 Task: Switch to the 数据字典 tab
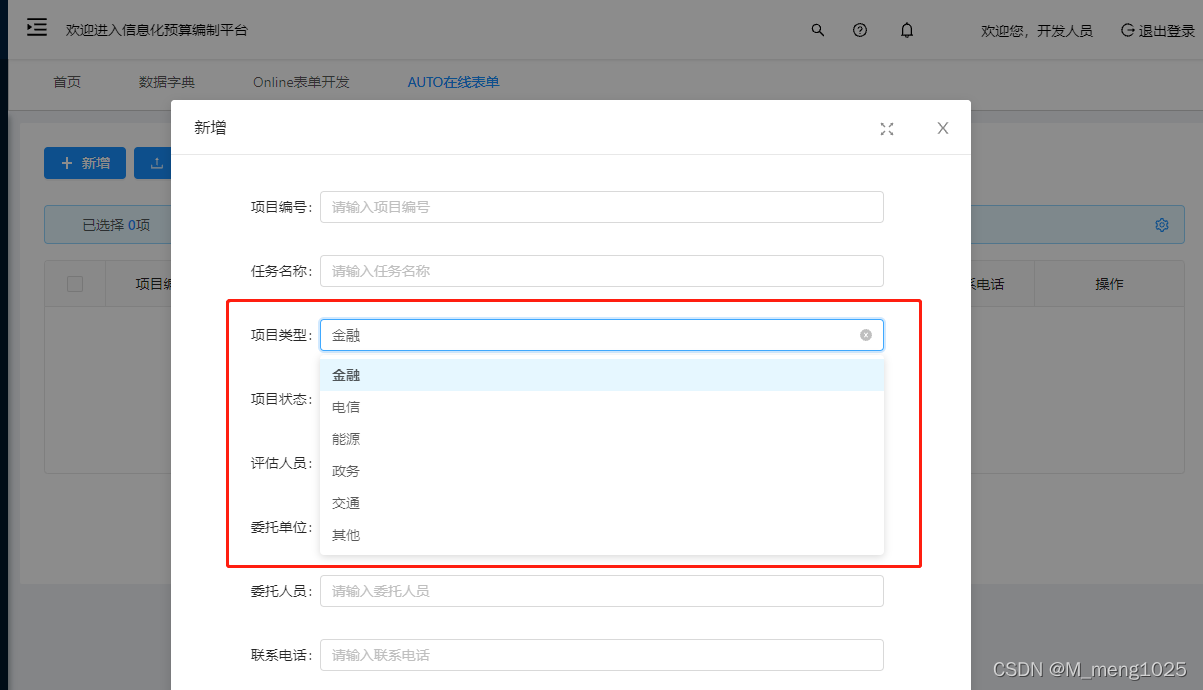167,82
